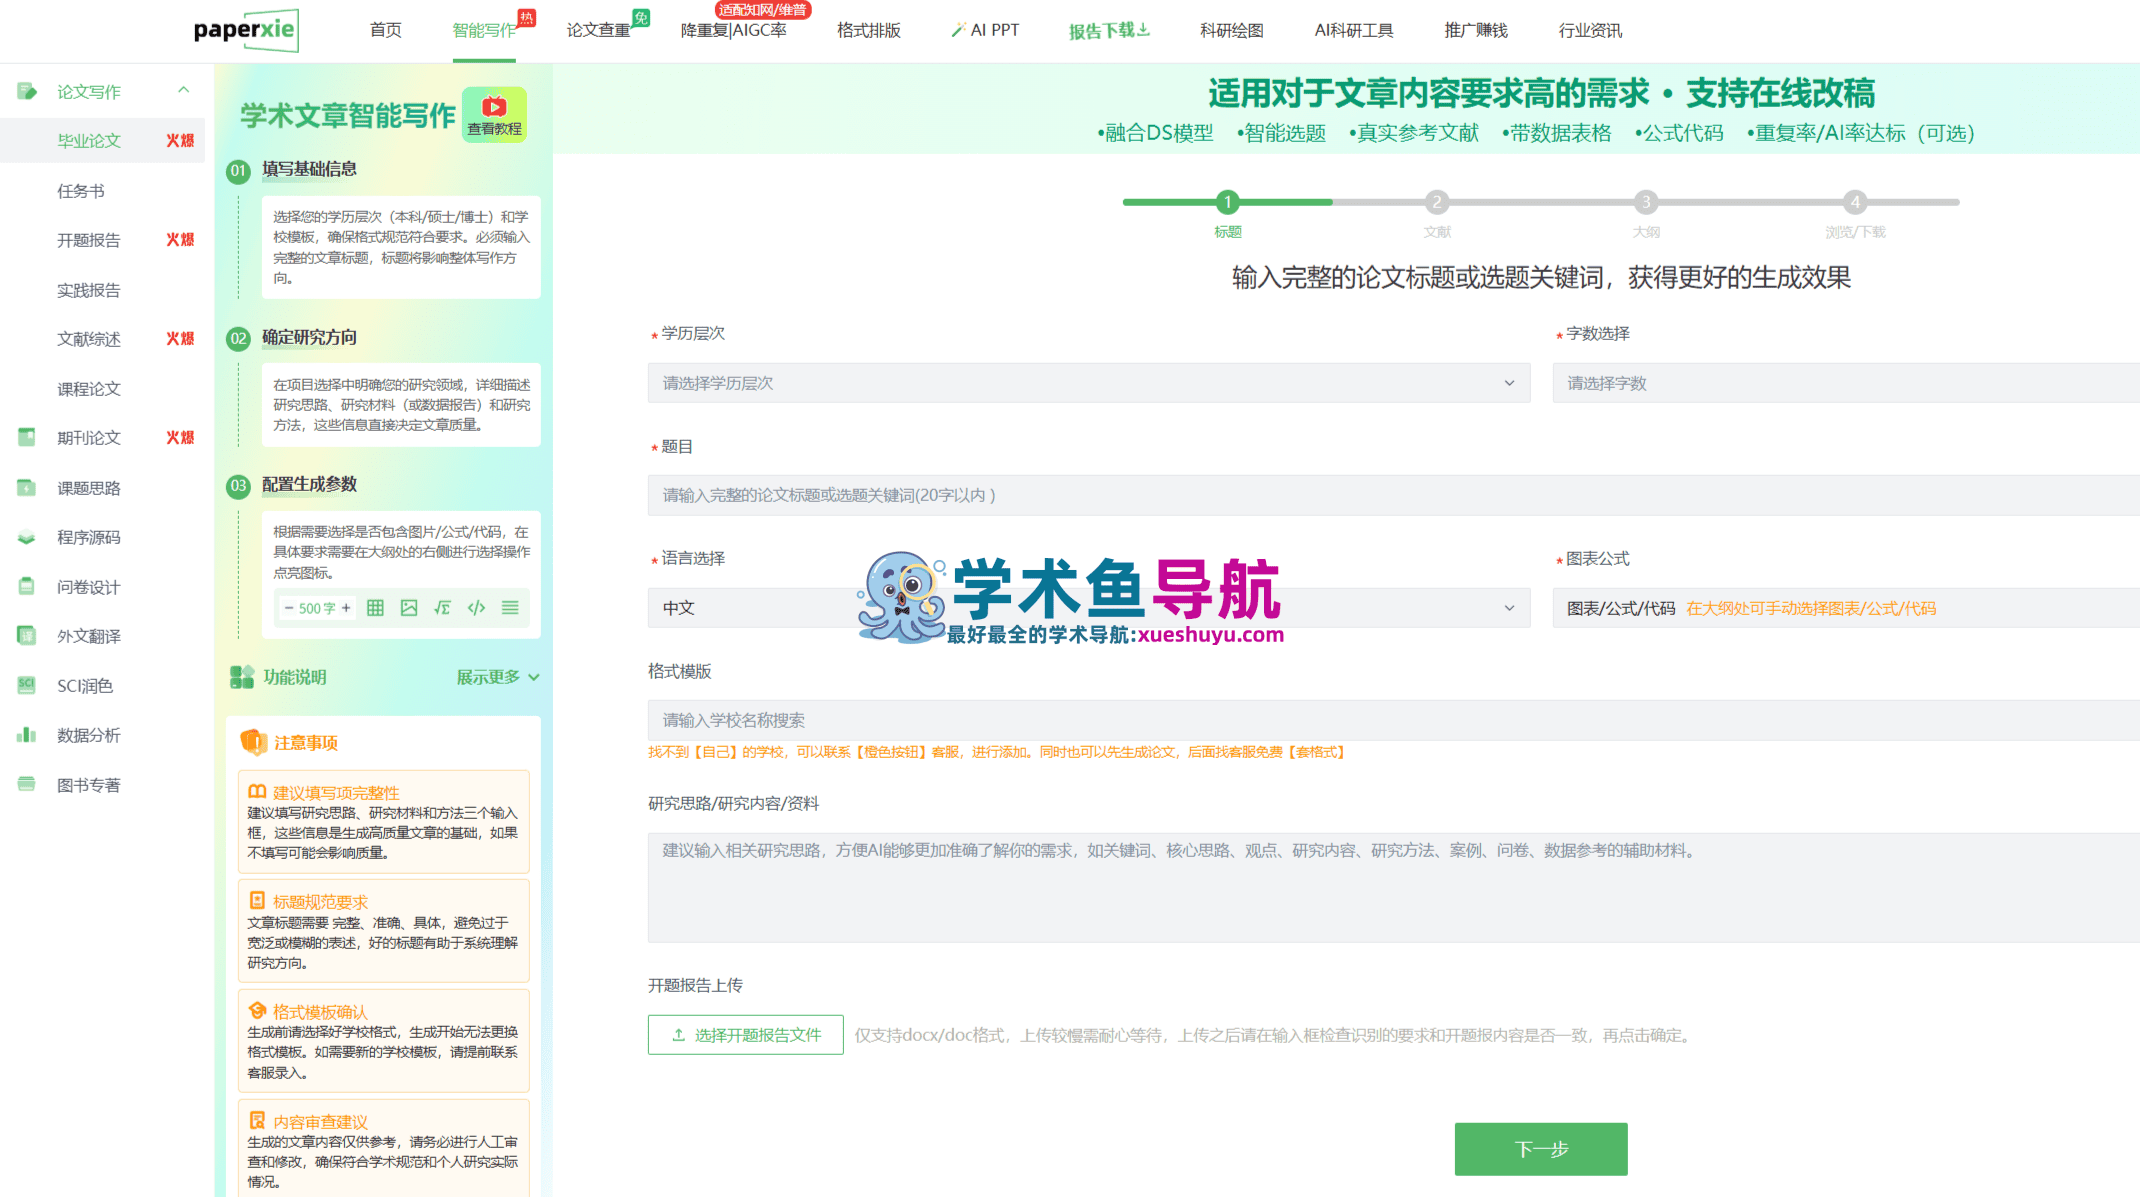Click the 下一步 button
This screenshot has width=2140, height=1197.
(x=1540, y=1149)
